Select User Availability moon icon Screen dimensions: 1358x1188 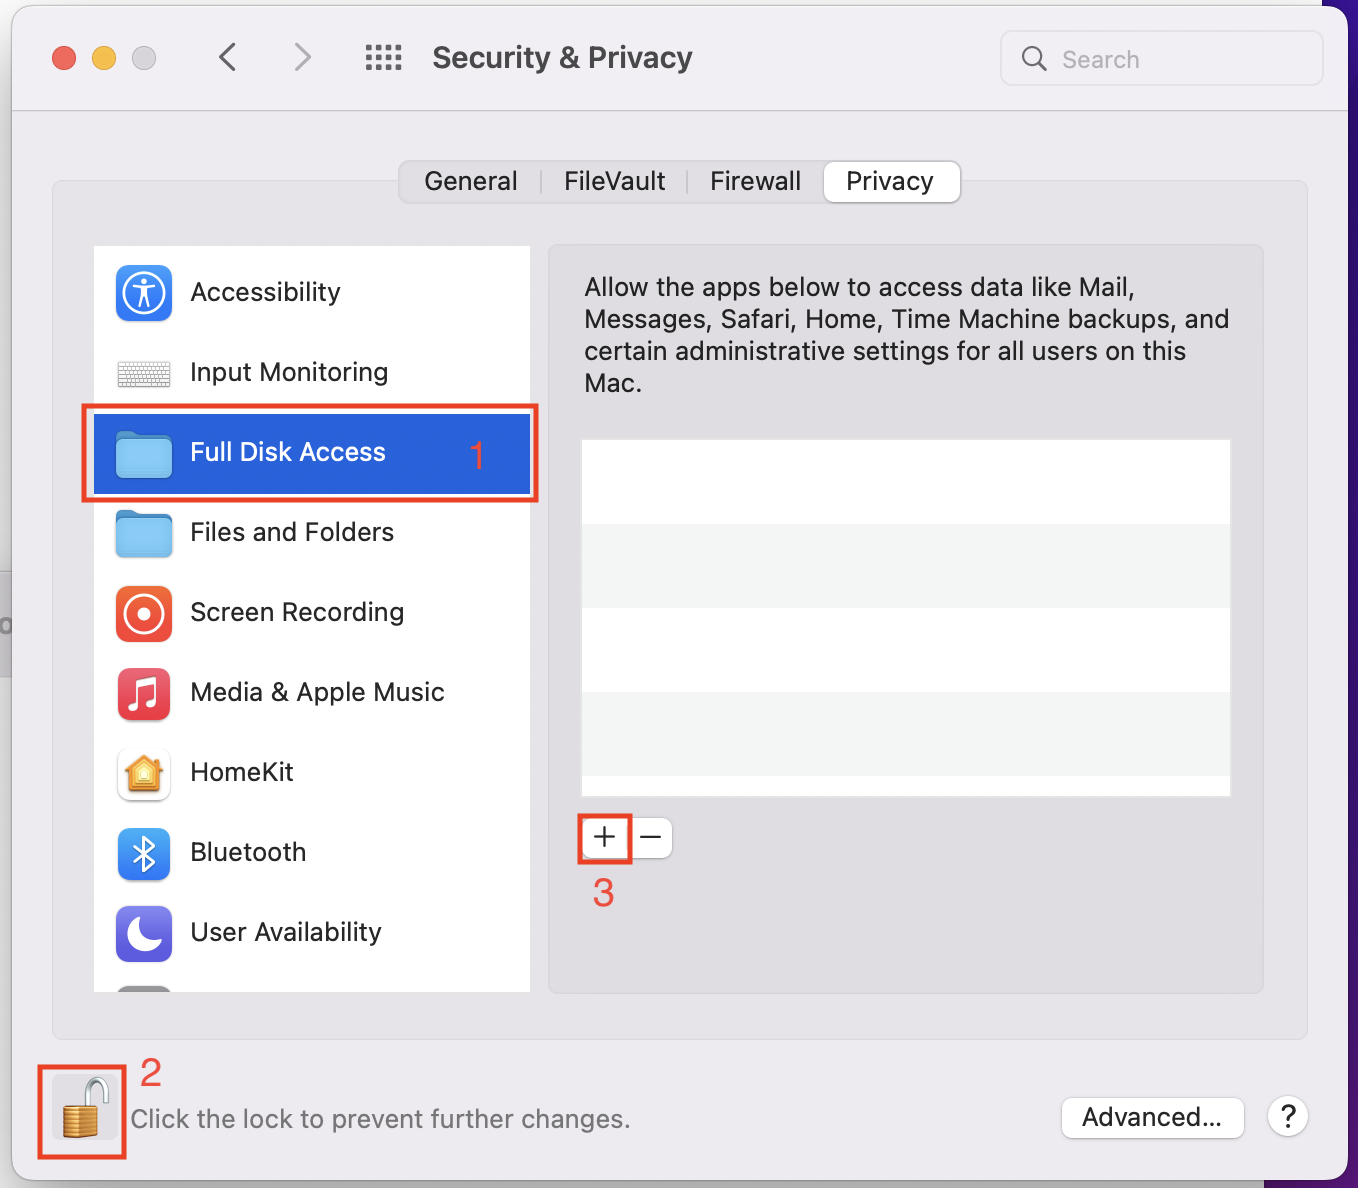(144, 934)
